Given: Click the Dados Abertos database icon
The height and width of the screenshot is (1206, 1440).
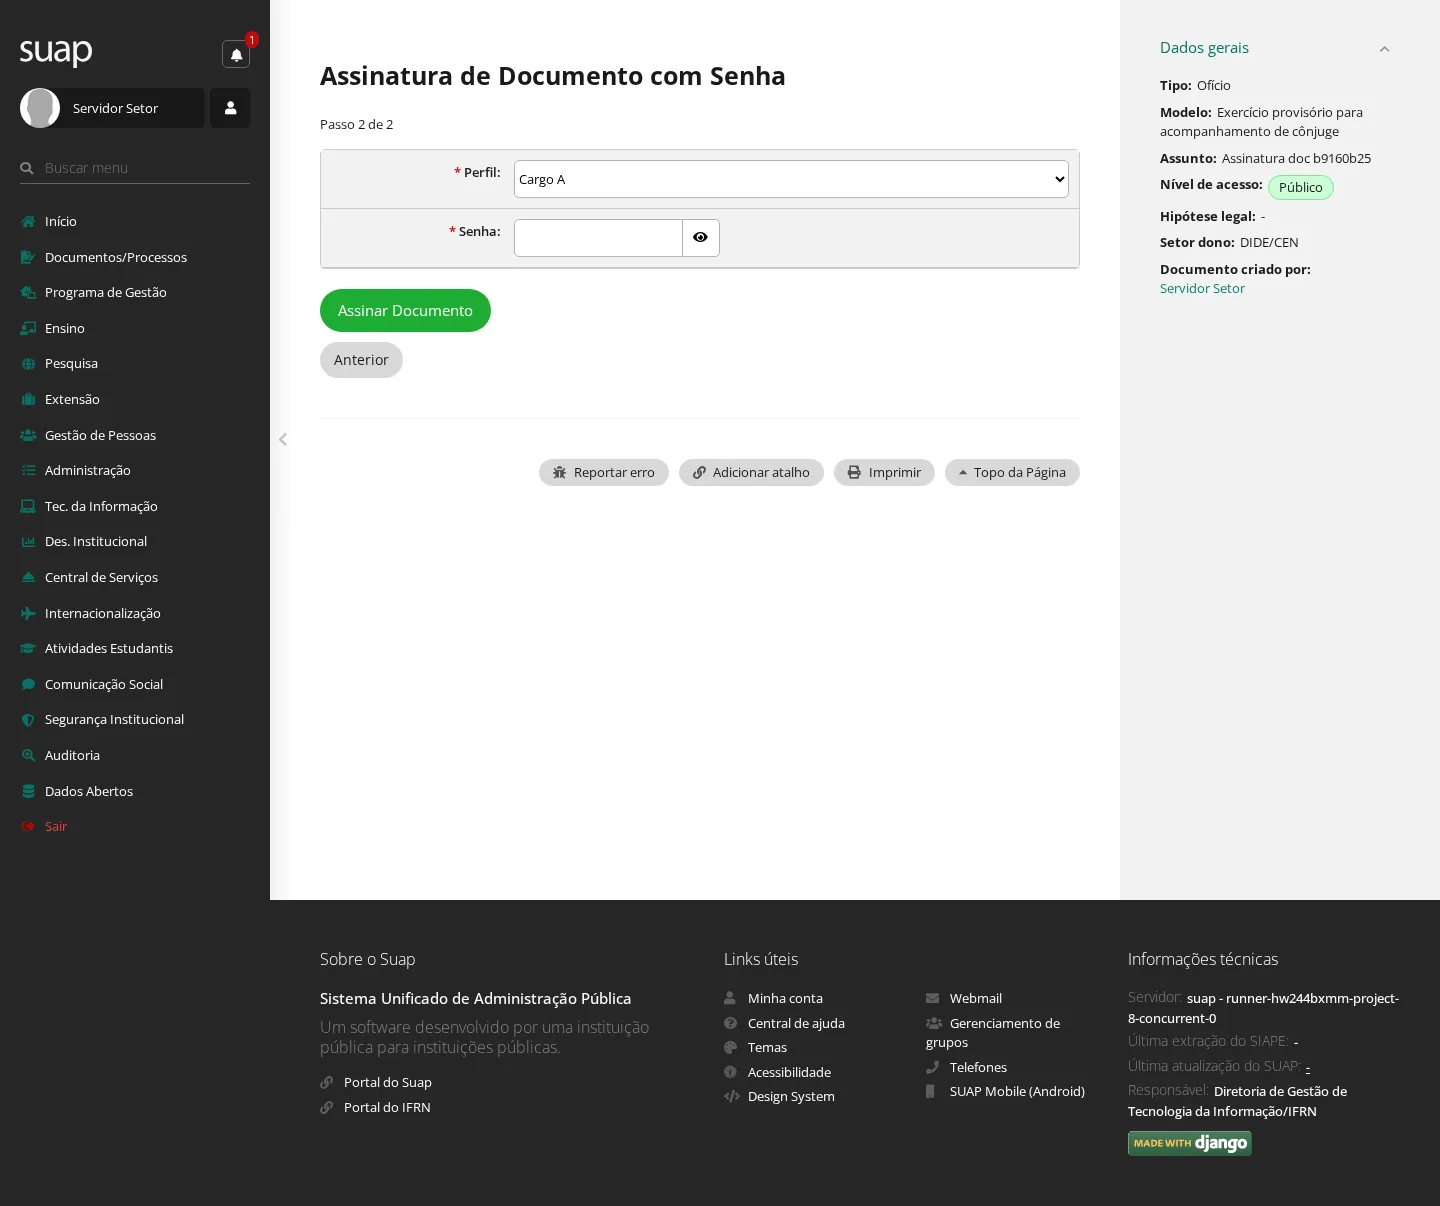Looking at the screenshot, I should pyautogui.click(x=28, y=791).
